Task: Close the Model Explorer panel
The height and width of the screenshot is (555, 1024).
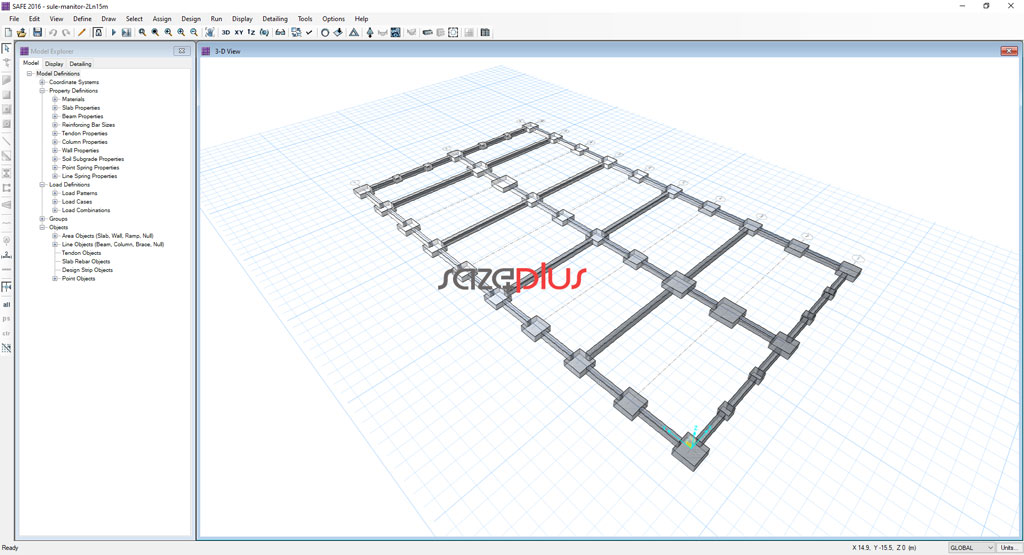Action: pyautogui.click(x=182, y=51)
